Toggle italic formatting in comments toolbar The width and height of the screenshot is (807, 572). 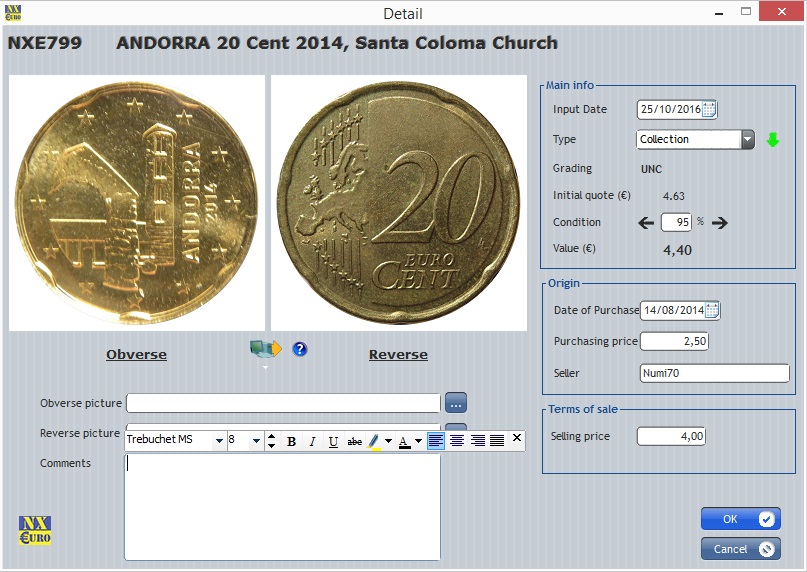click(312, 441)
